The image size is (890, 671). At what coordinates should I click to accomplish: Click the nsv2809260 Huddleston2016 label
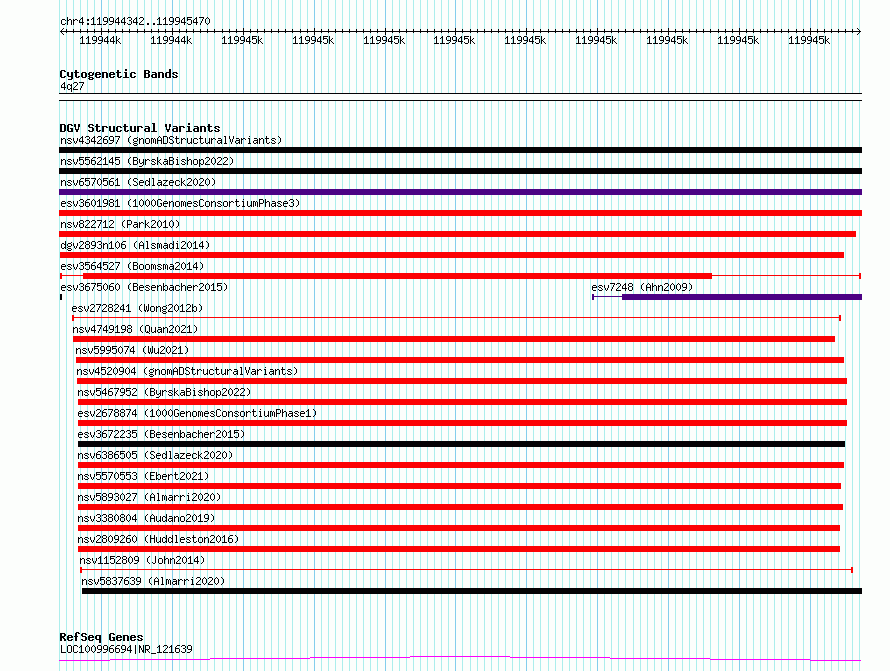click(x=158, y=539)
